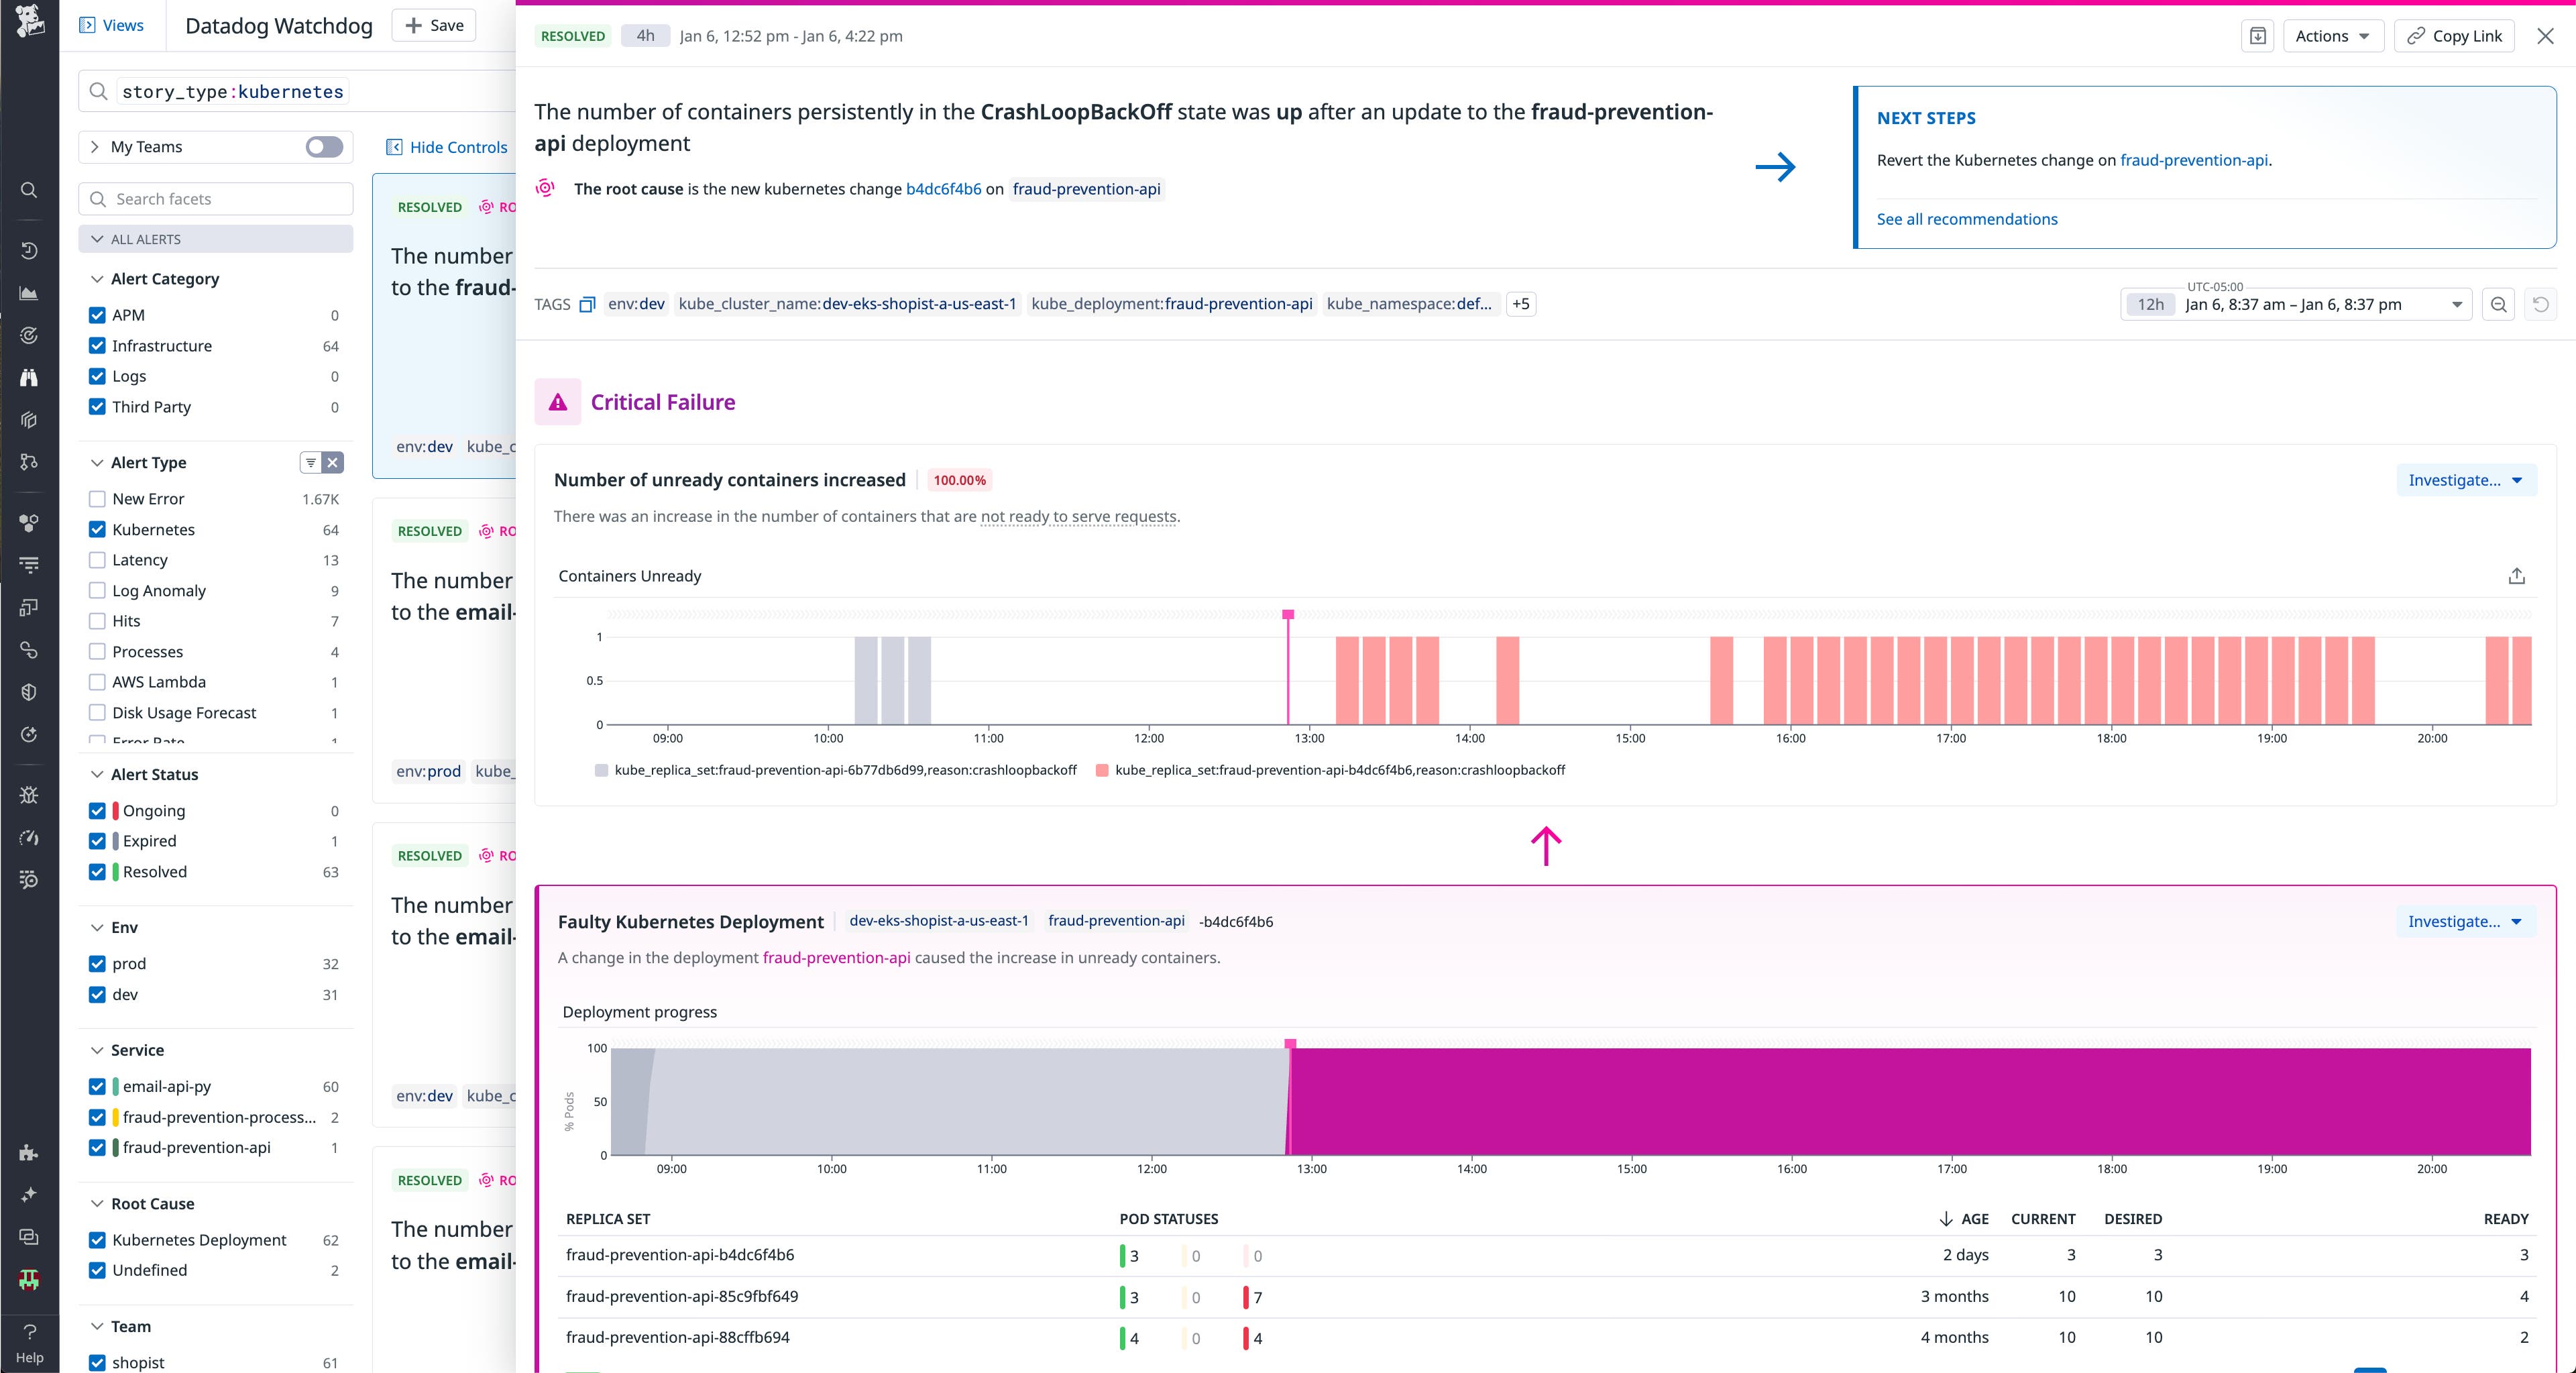Viewport: 2576px width, 1373px height.
Task: Enable the Latency alert type checkbox
Action: pos(97,560)
